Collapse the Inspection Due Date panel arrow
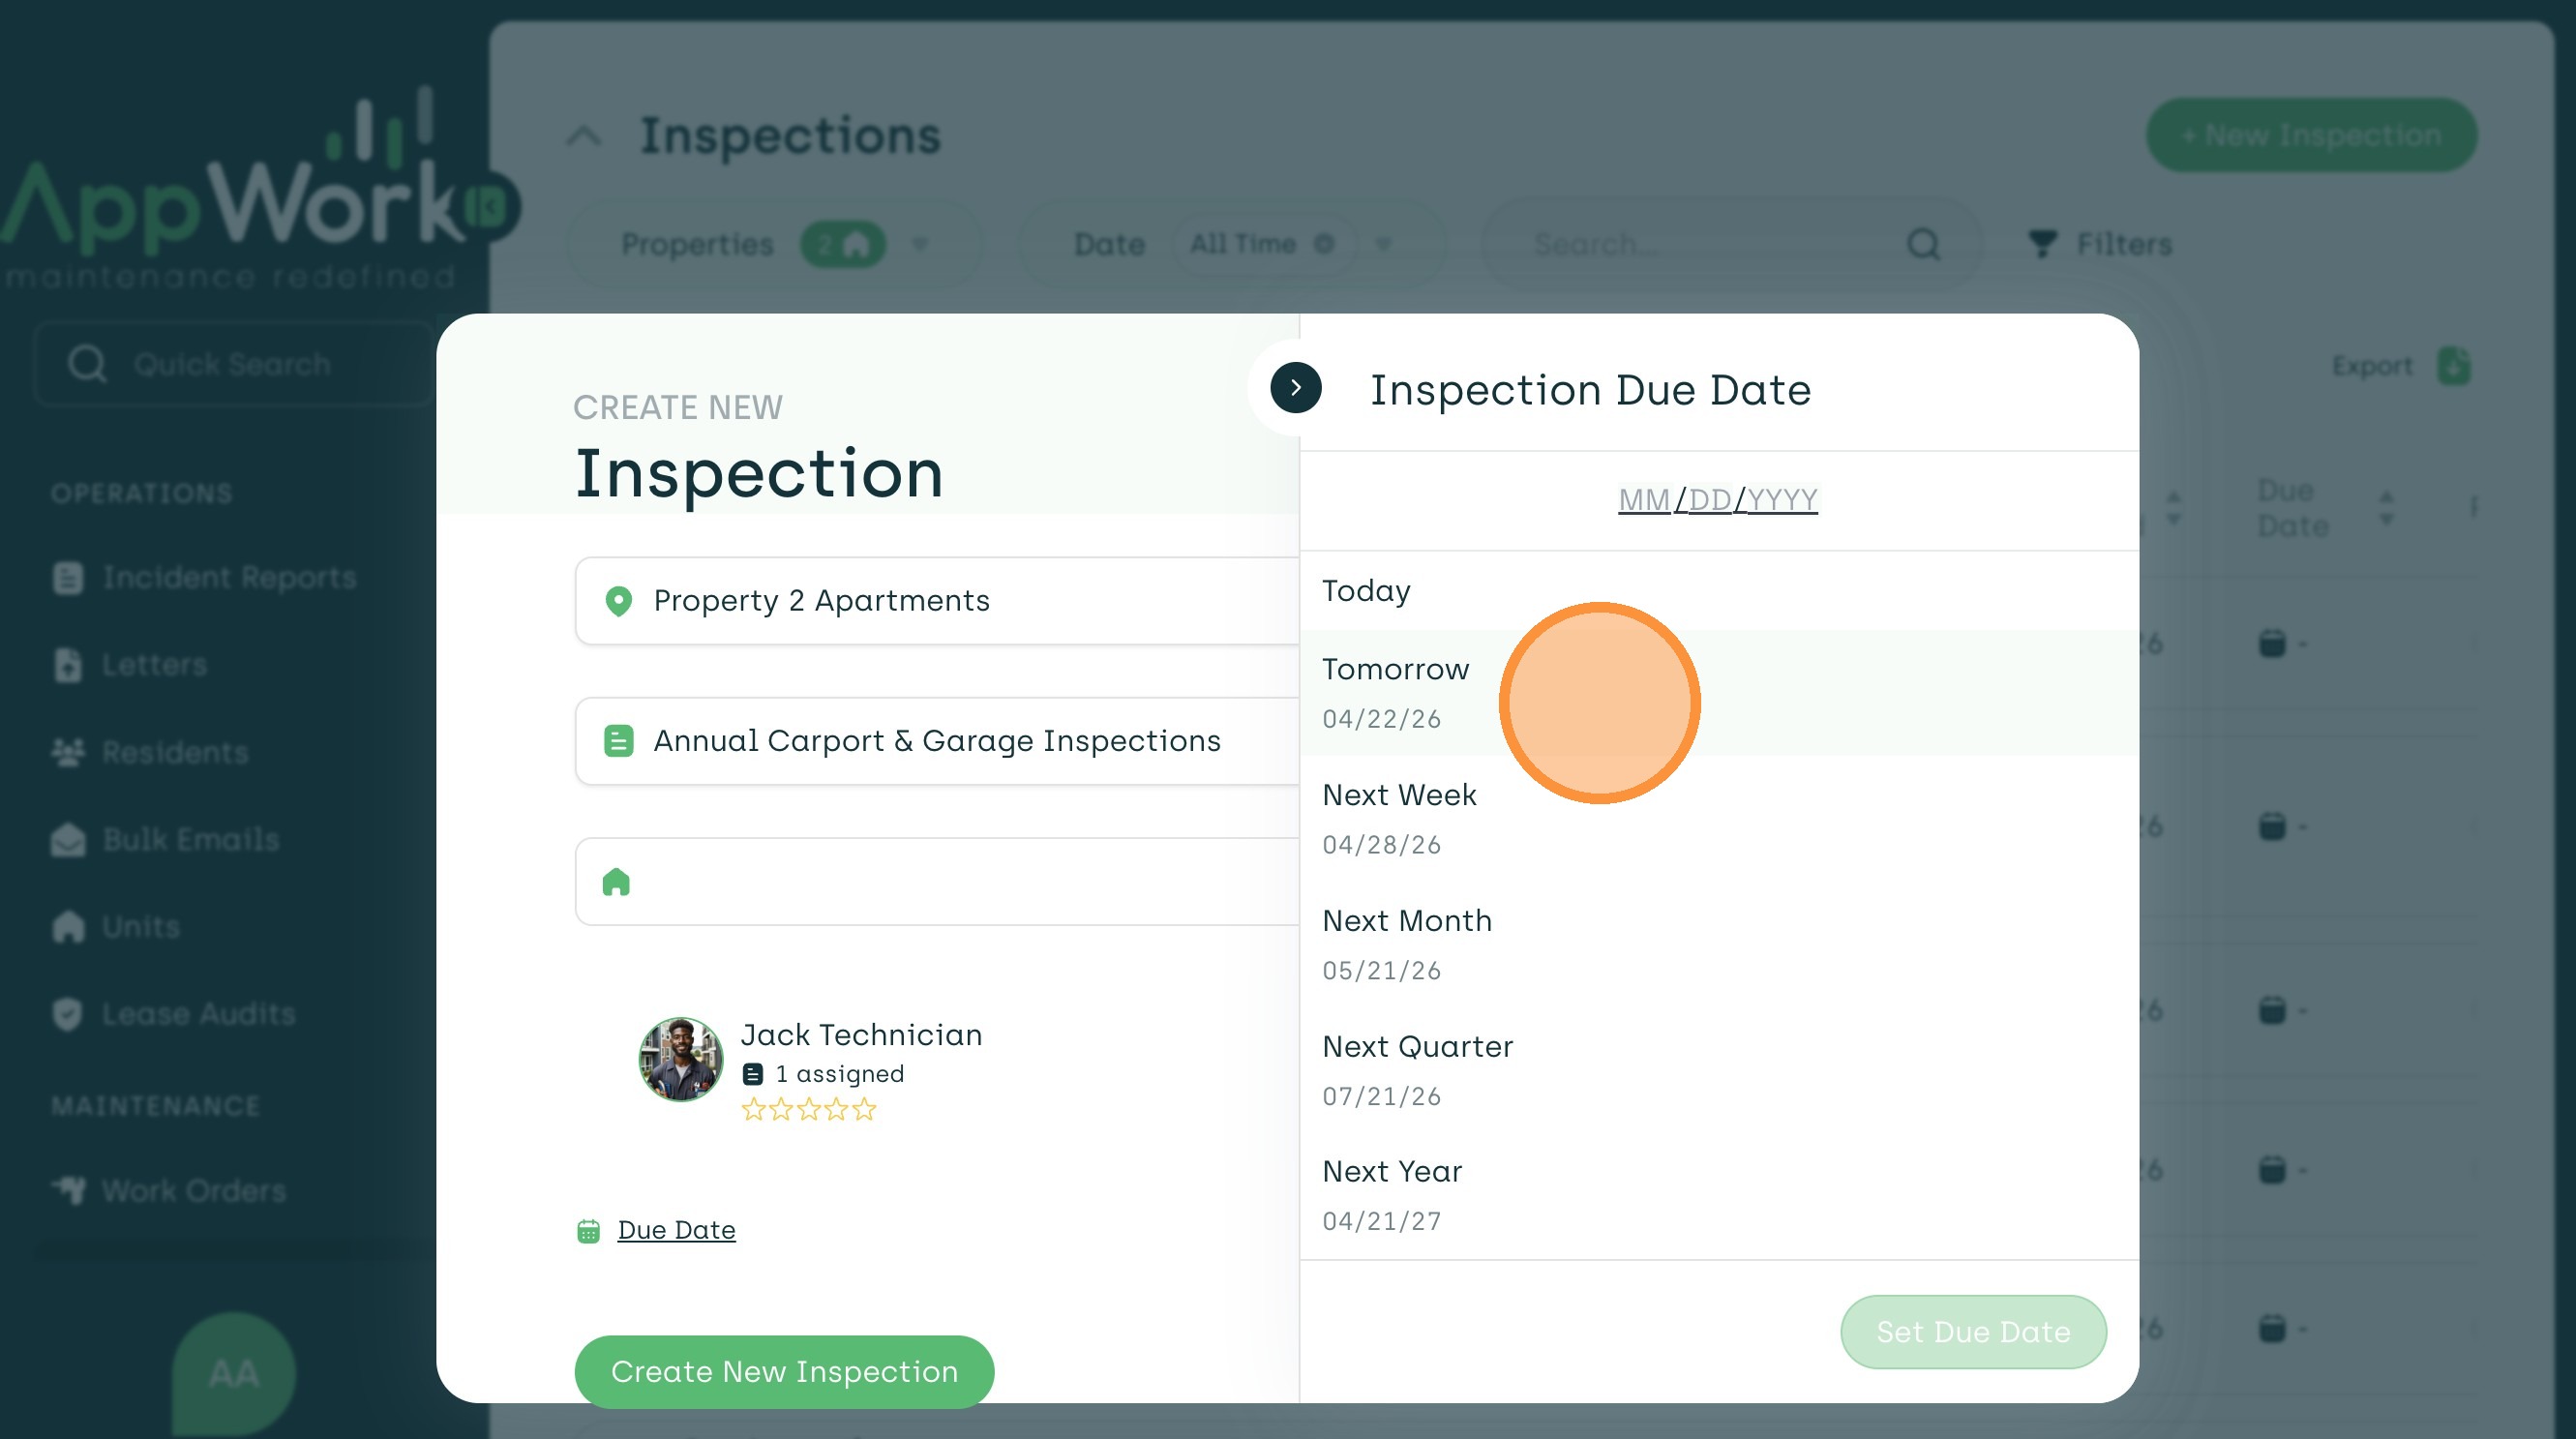This screenshot has height=1439, width=2576. coord(1295,388)
